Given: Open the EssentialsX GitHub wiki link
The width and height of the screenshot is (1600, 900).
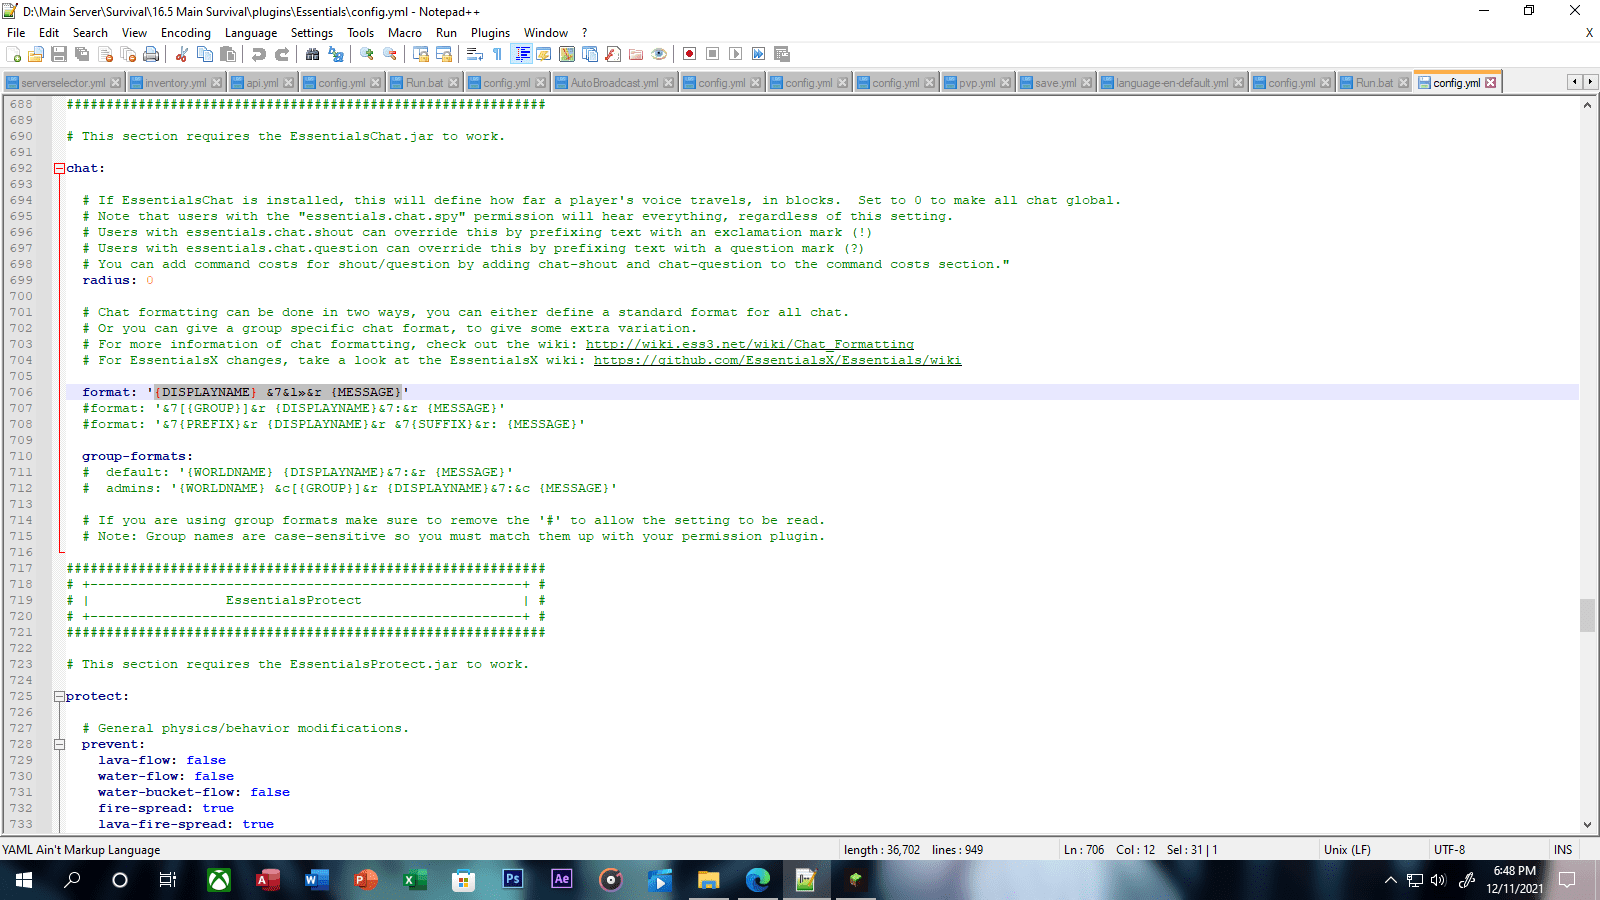Looking at the screenshot, I should click(778, 360).
